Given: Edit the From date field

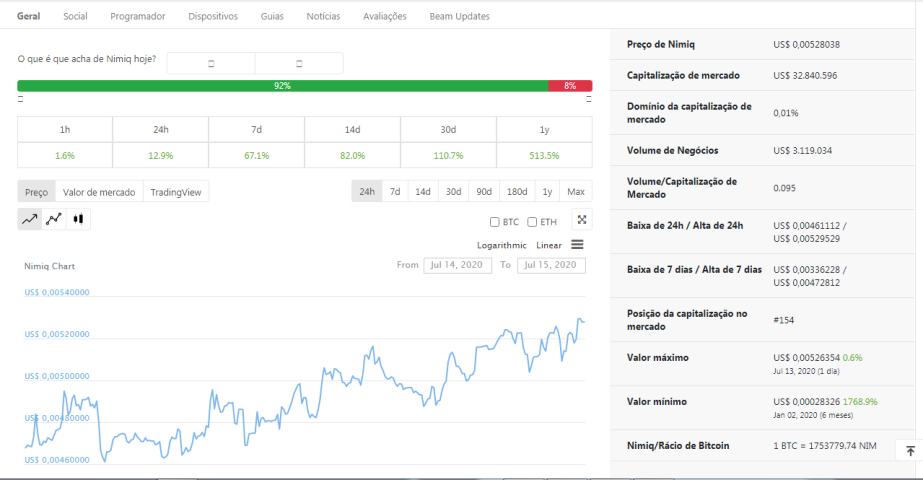Looking at the screenshot, I should pyautogui.click(x=457, y=265).
